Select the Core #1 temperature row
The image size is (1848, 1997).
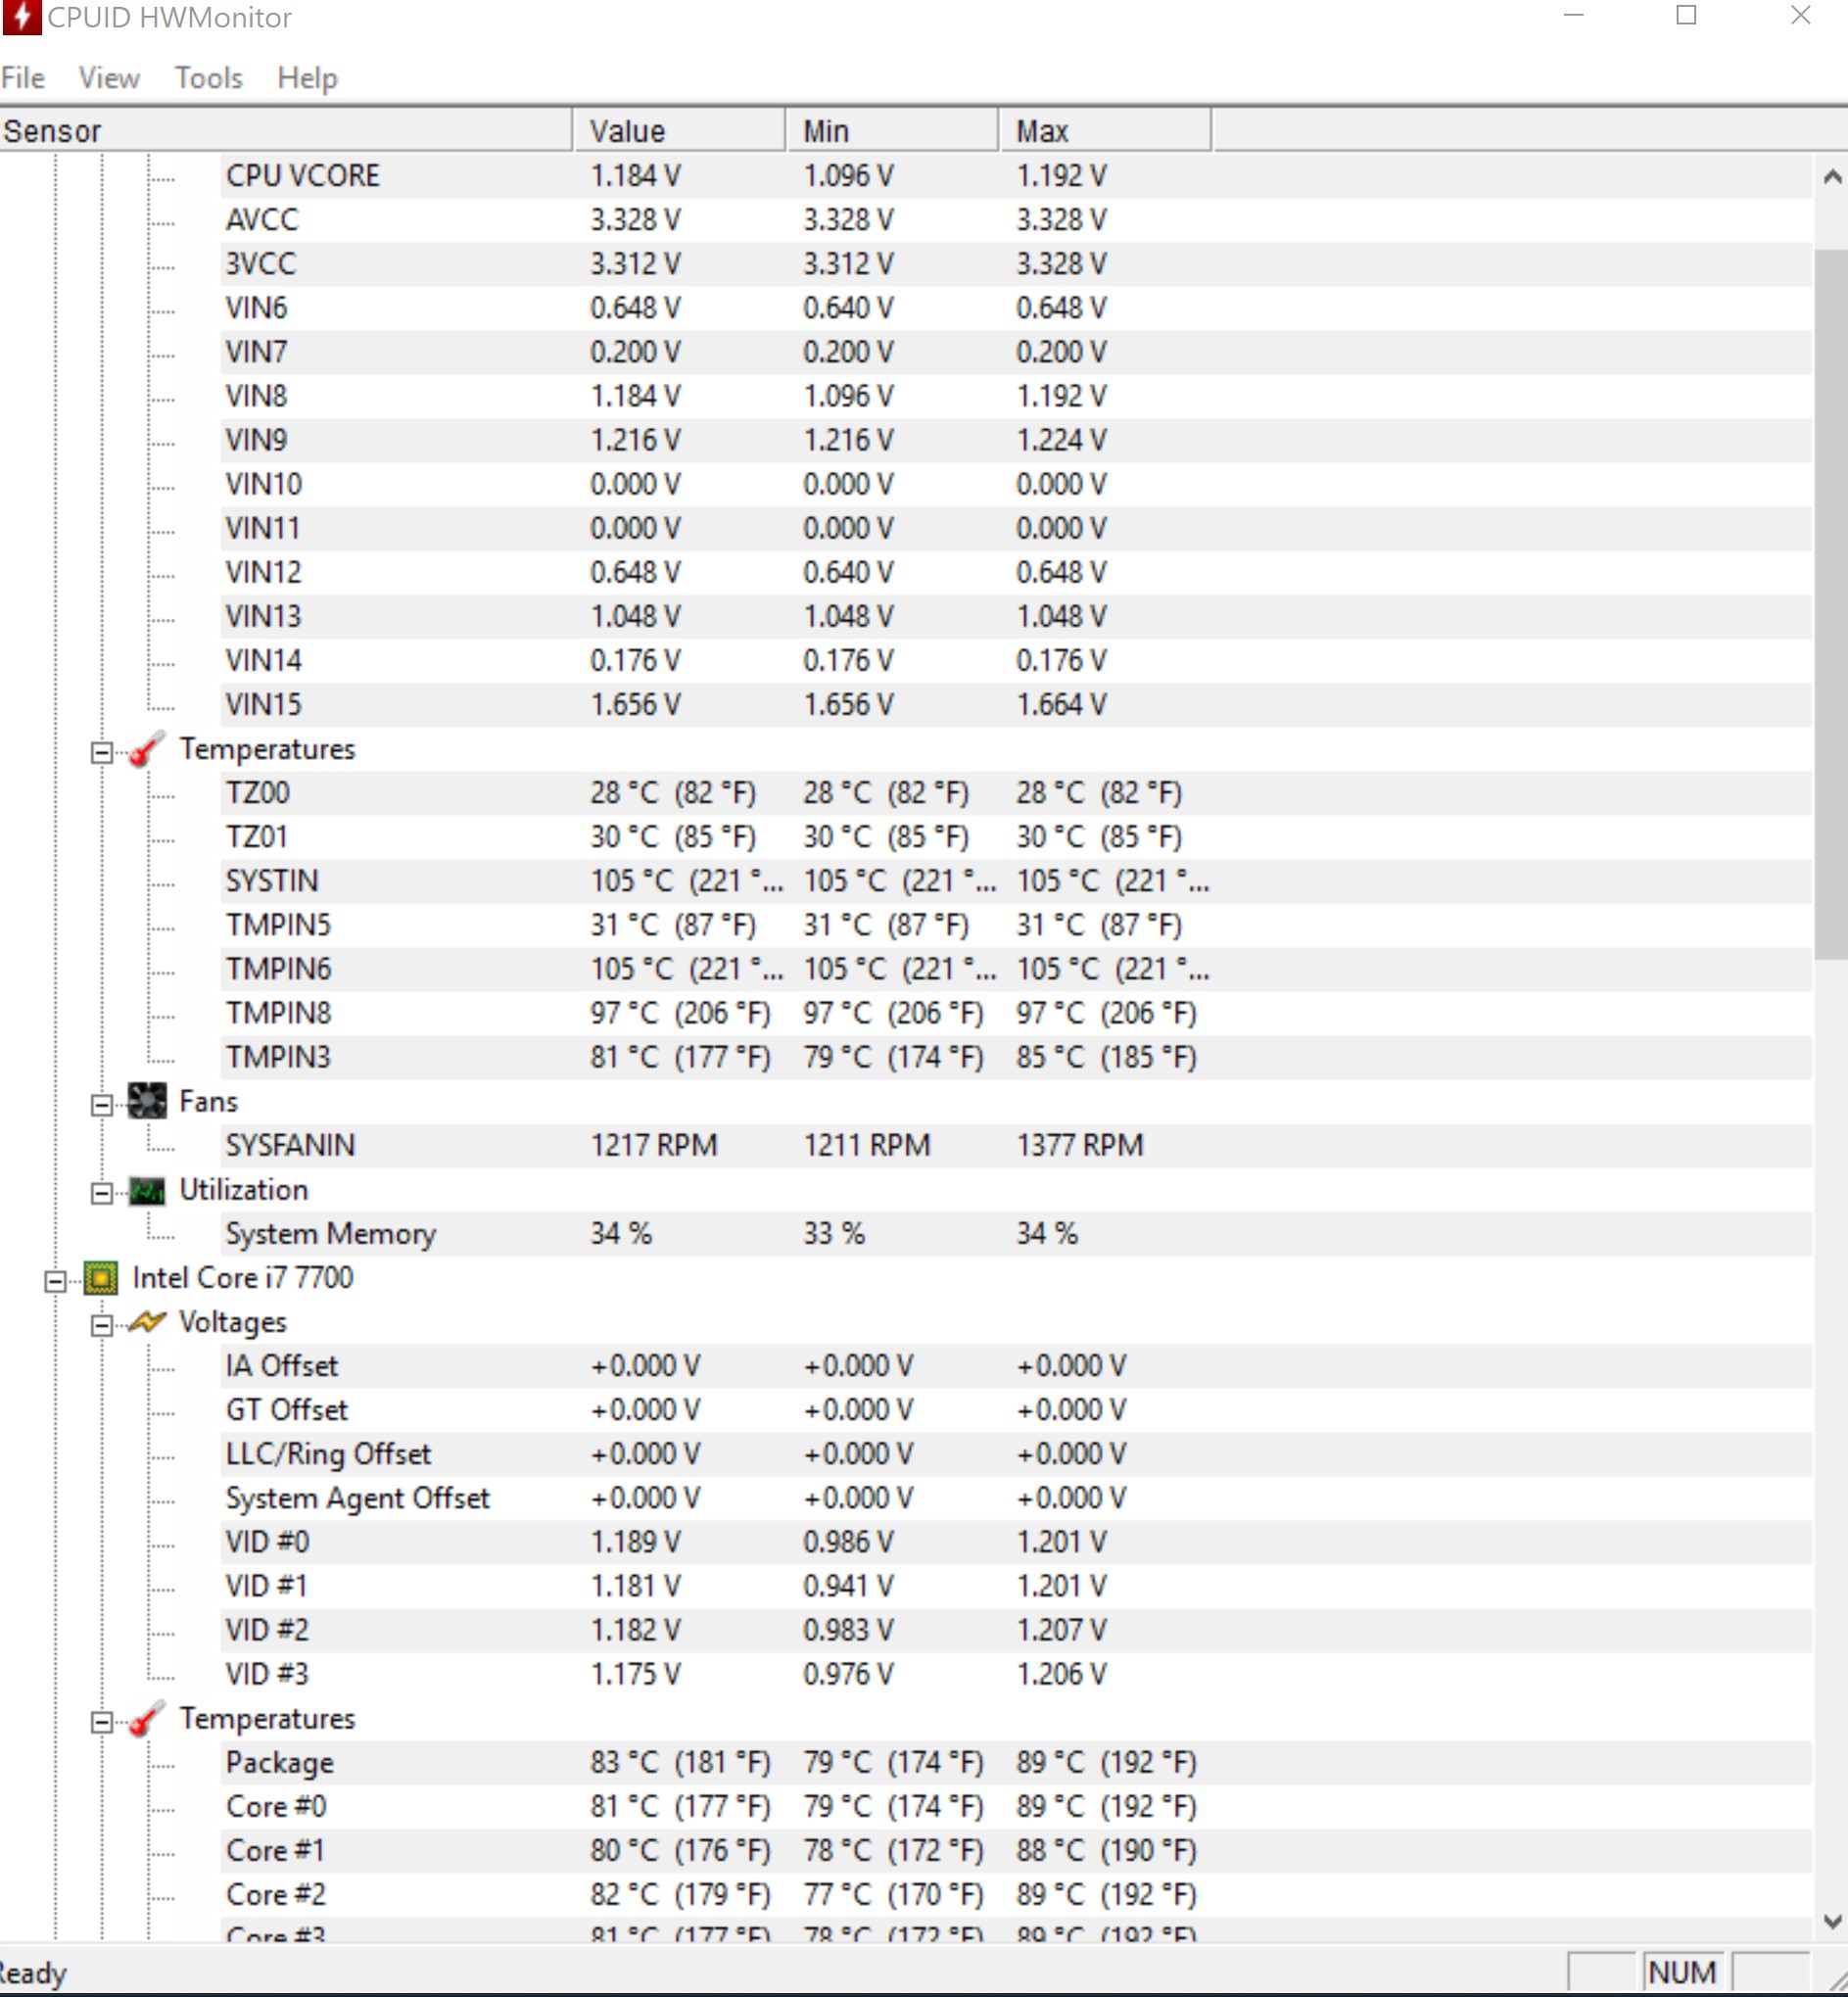(x=1017, y=1850)
